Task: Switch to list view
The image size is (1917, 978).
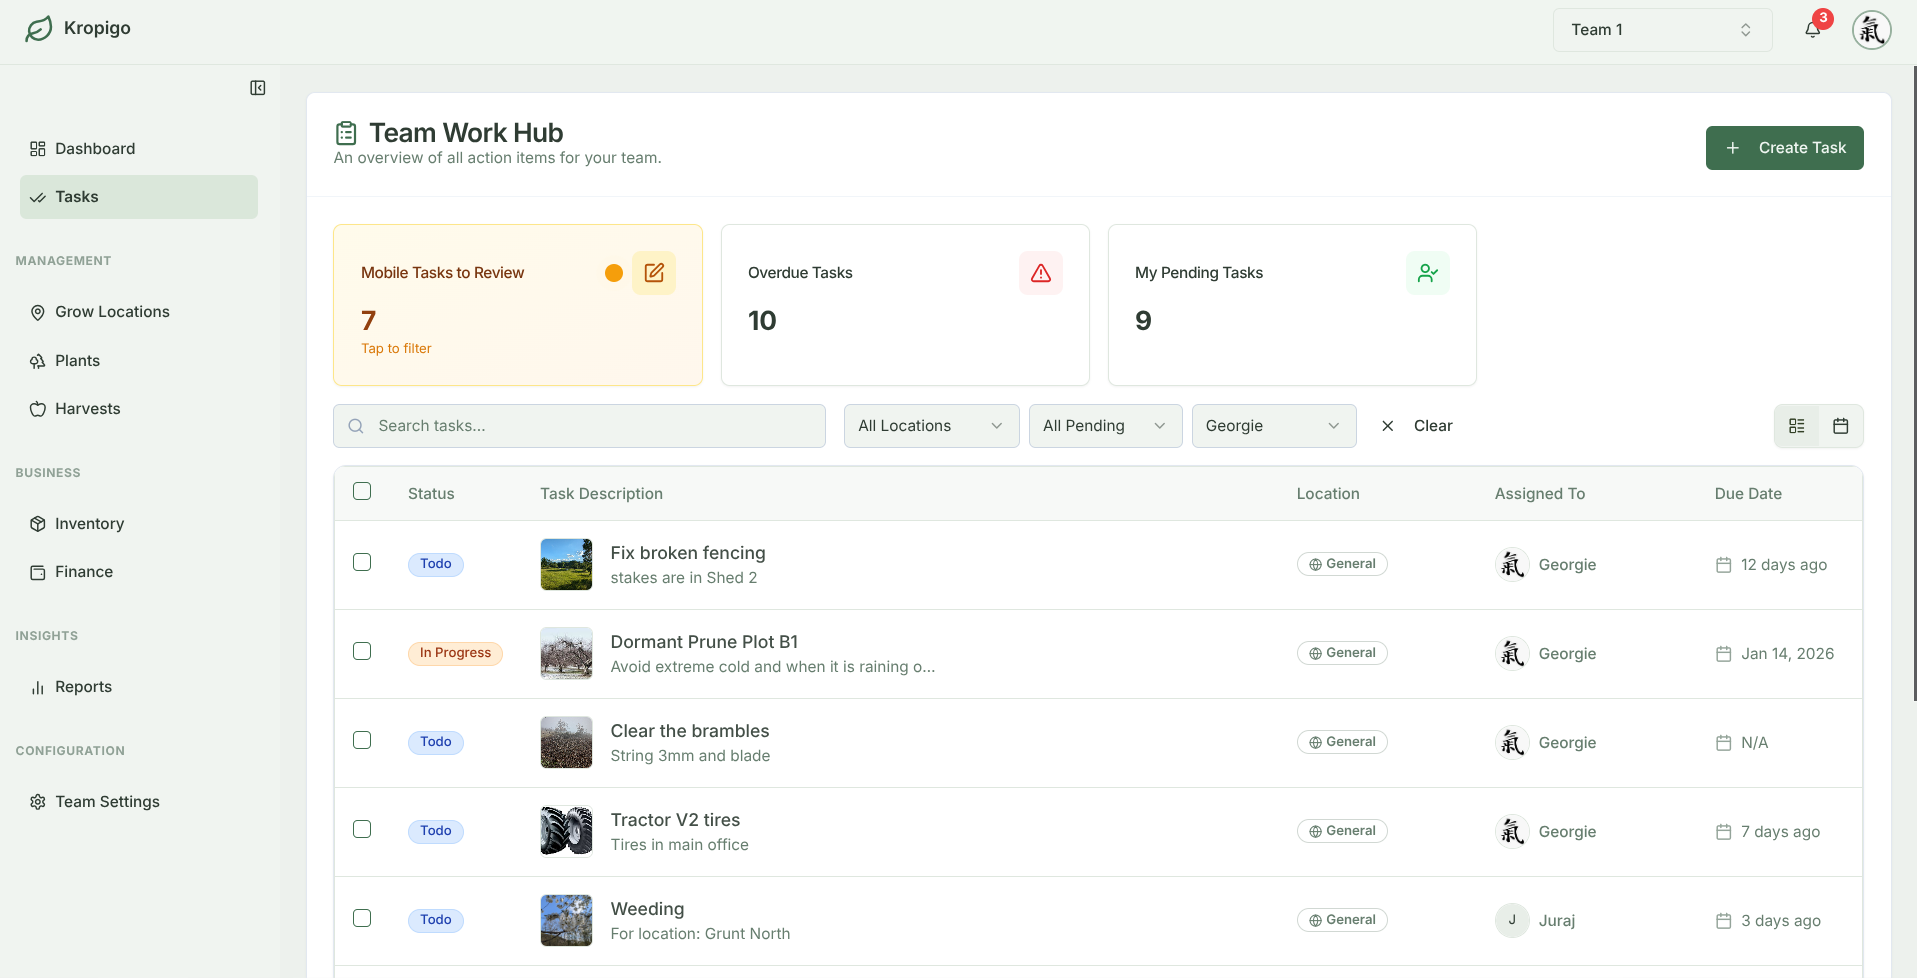Action: point(1797,426)
